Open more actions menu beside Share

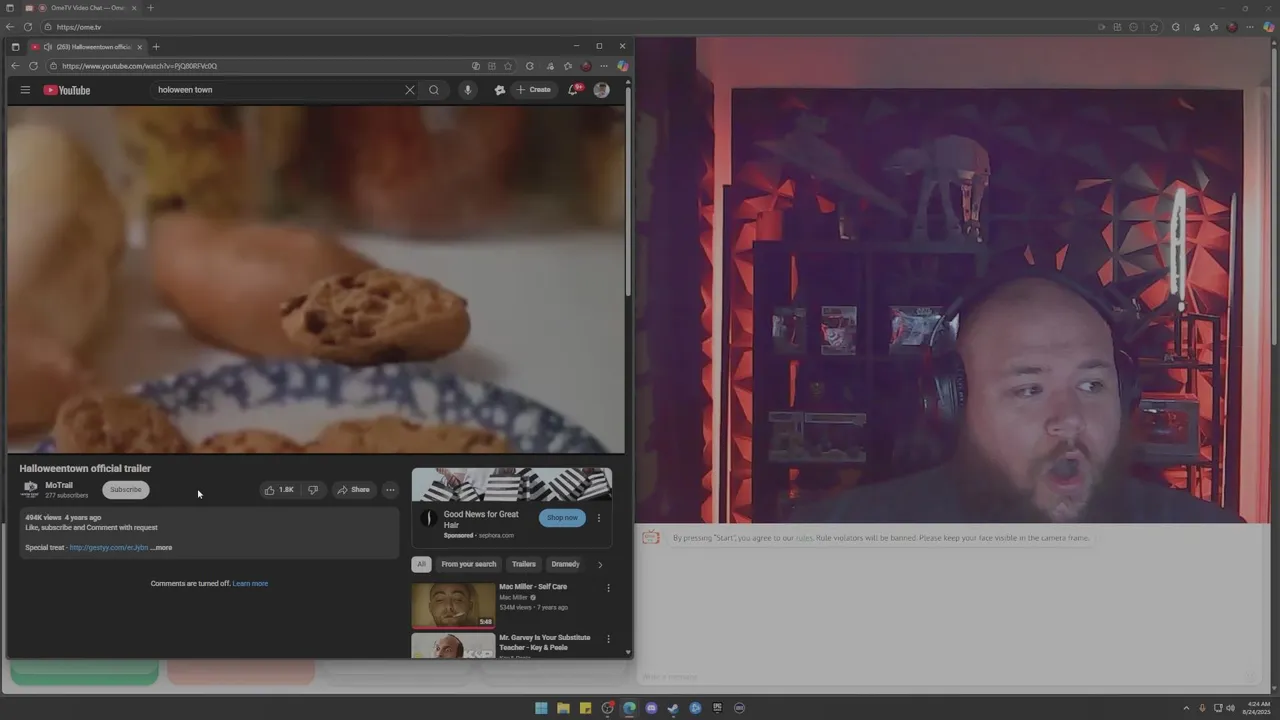[x=390, y=490]
